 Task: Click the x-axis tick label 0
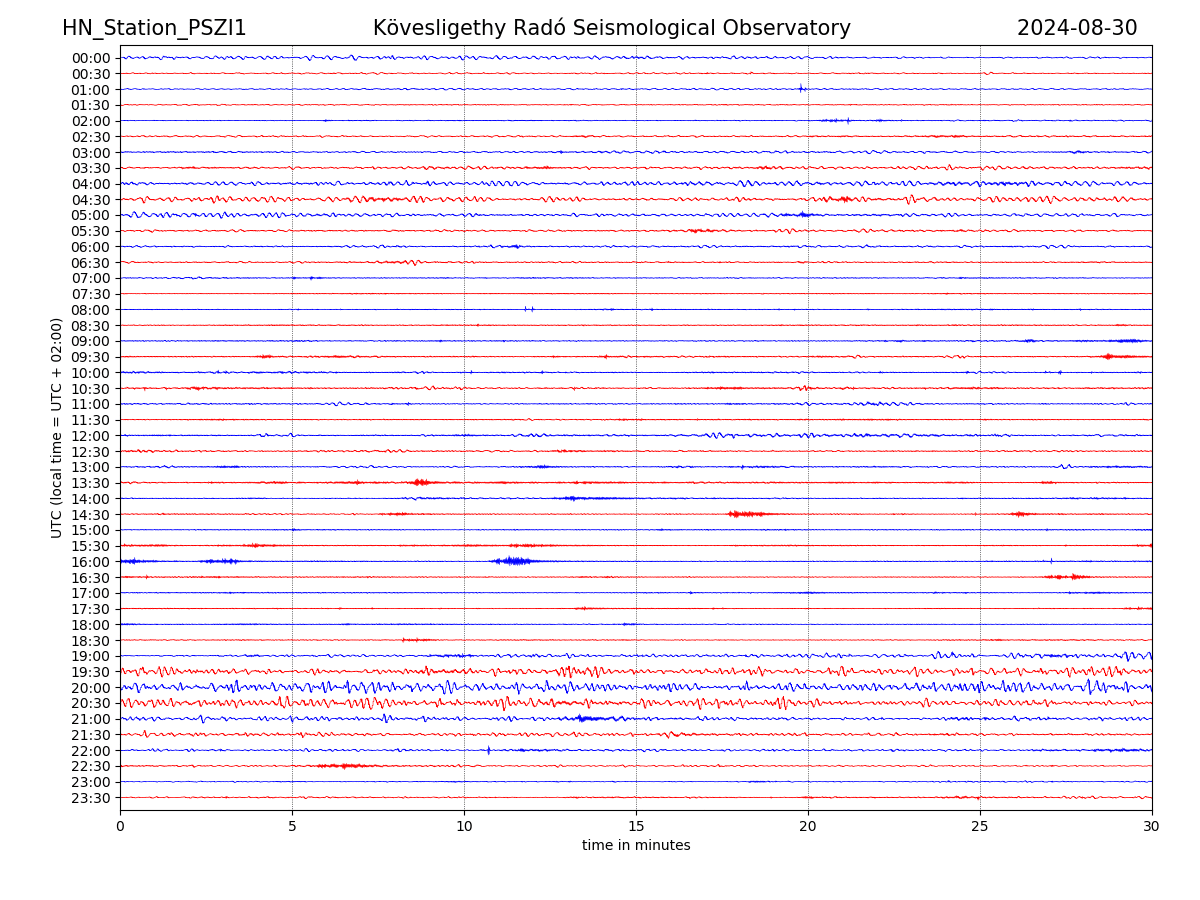coord(120,827)
